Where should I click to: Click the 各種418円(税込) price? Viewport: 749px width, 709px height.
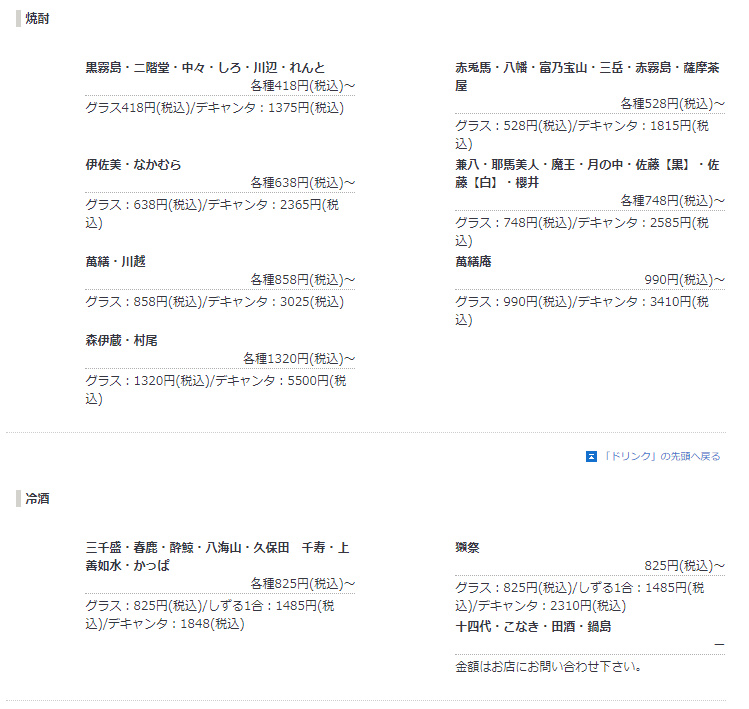tap(303, 86)
